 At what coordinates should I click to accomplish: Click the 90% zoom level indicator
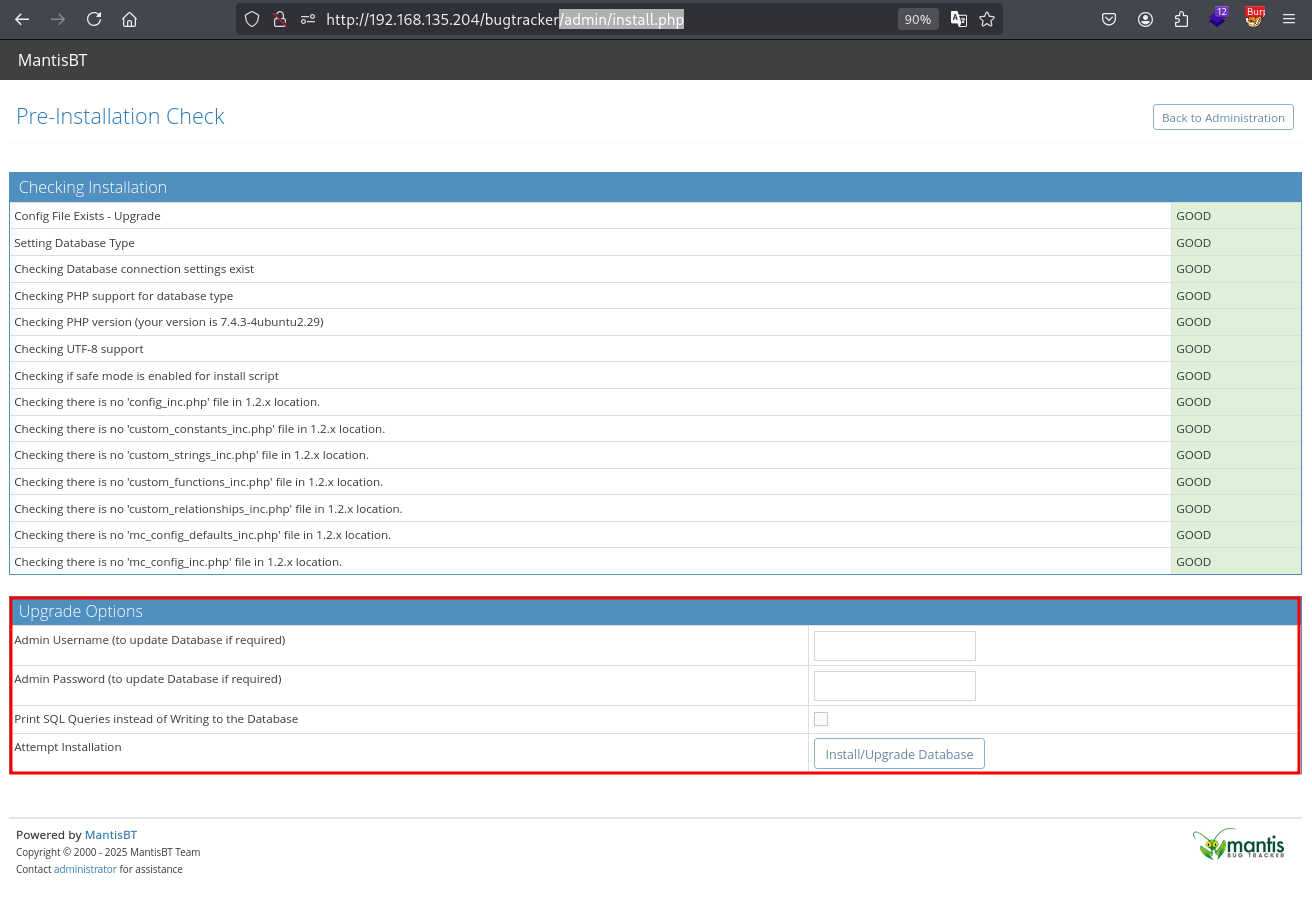(x=917, y=19)
